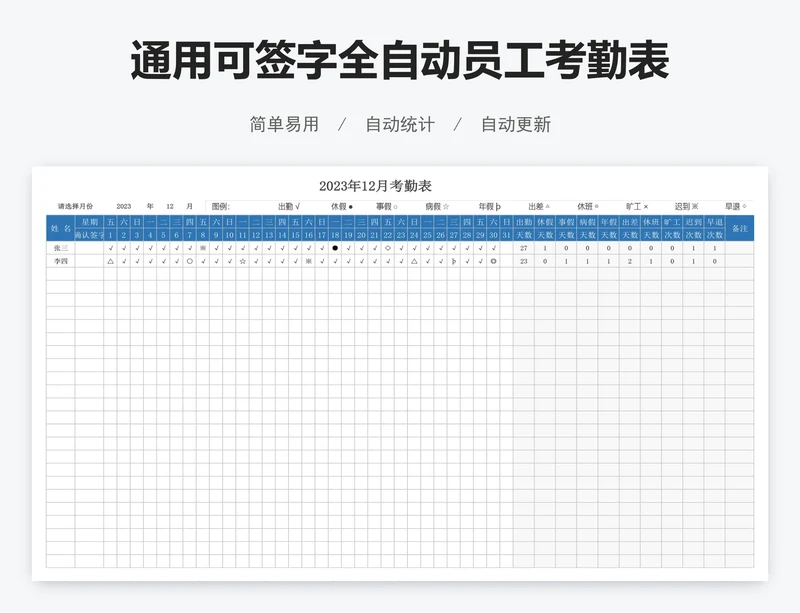Image resolution: width=800 pixels, height=613 pixels.
Task: Click the 出勤 √ legend entry
Action: 289,206
